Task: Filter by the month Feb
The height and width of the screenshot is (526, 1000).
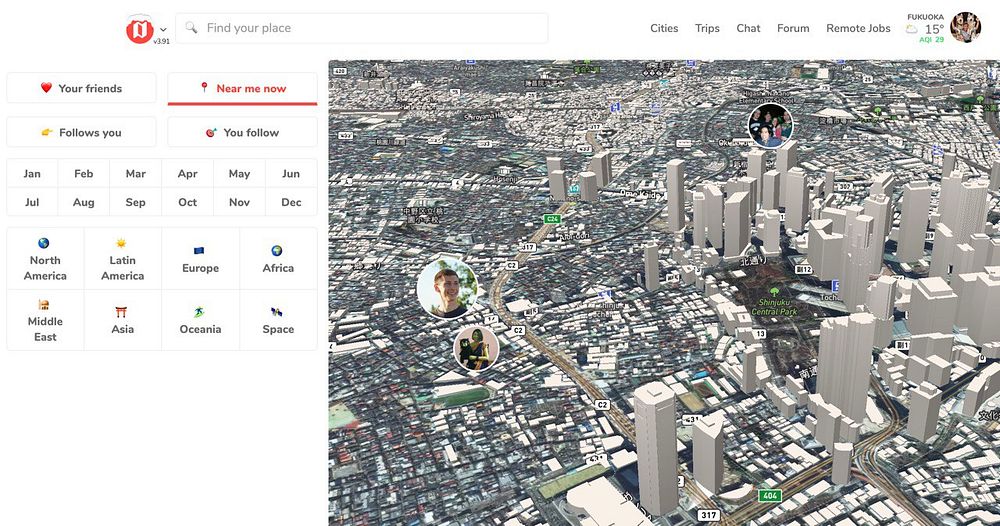Action: coord(84,173)
